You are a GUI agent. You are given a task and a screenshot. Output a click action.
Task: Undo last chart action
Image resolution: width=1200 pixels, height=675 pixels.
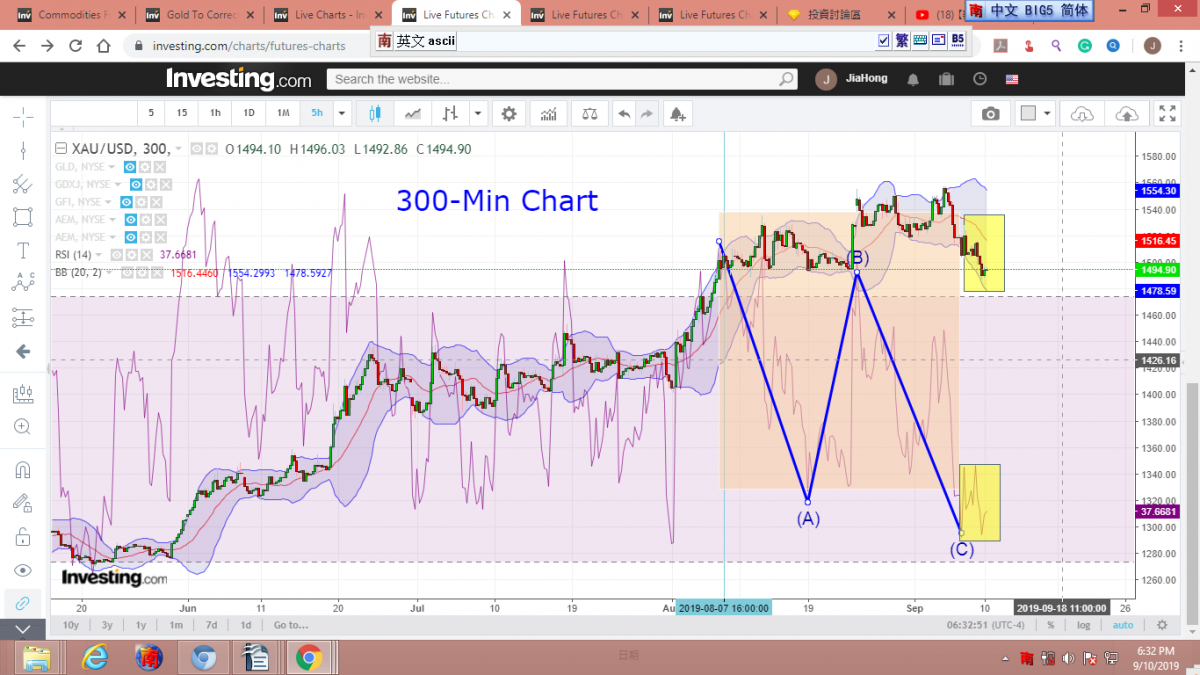coord(625,114)
